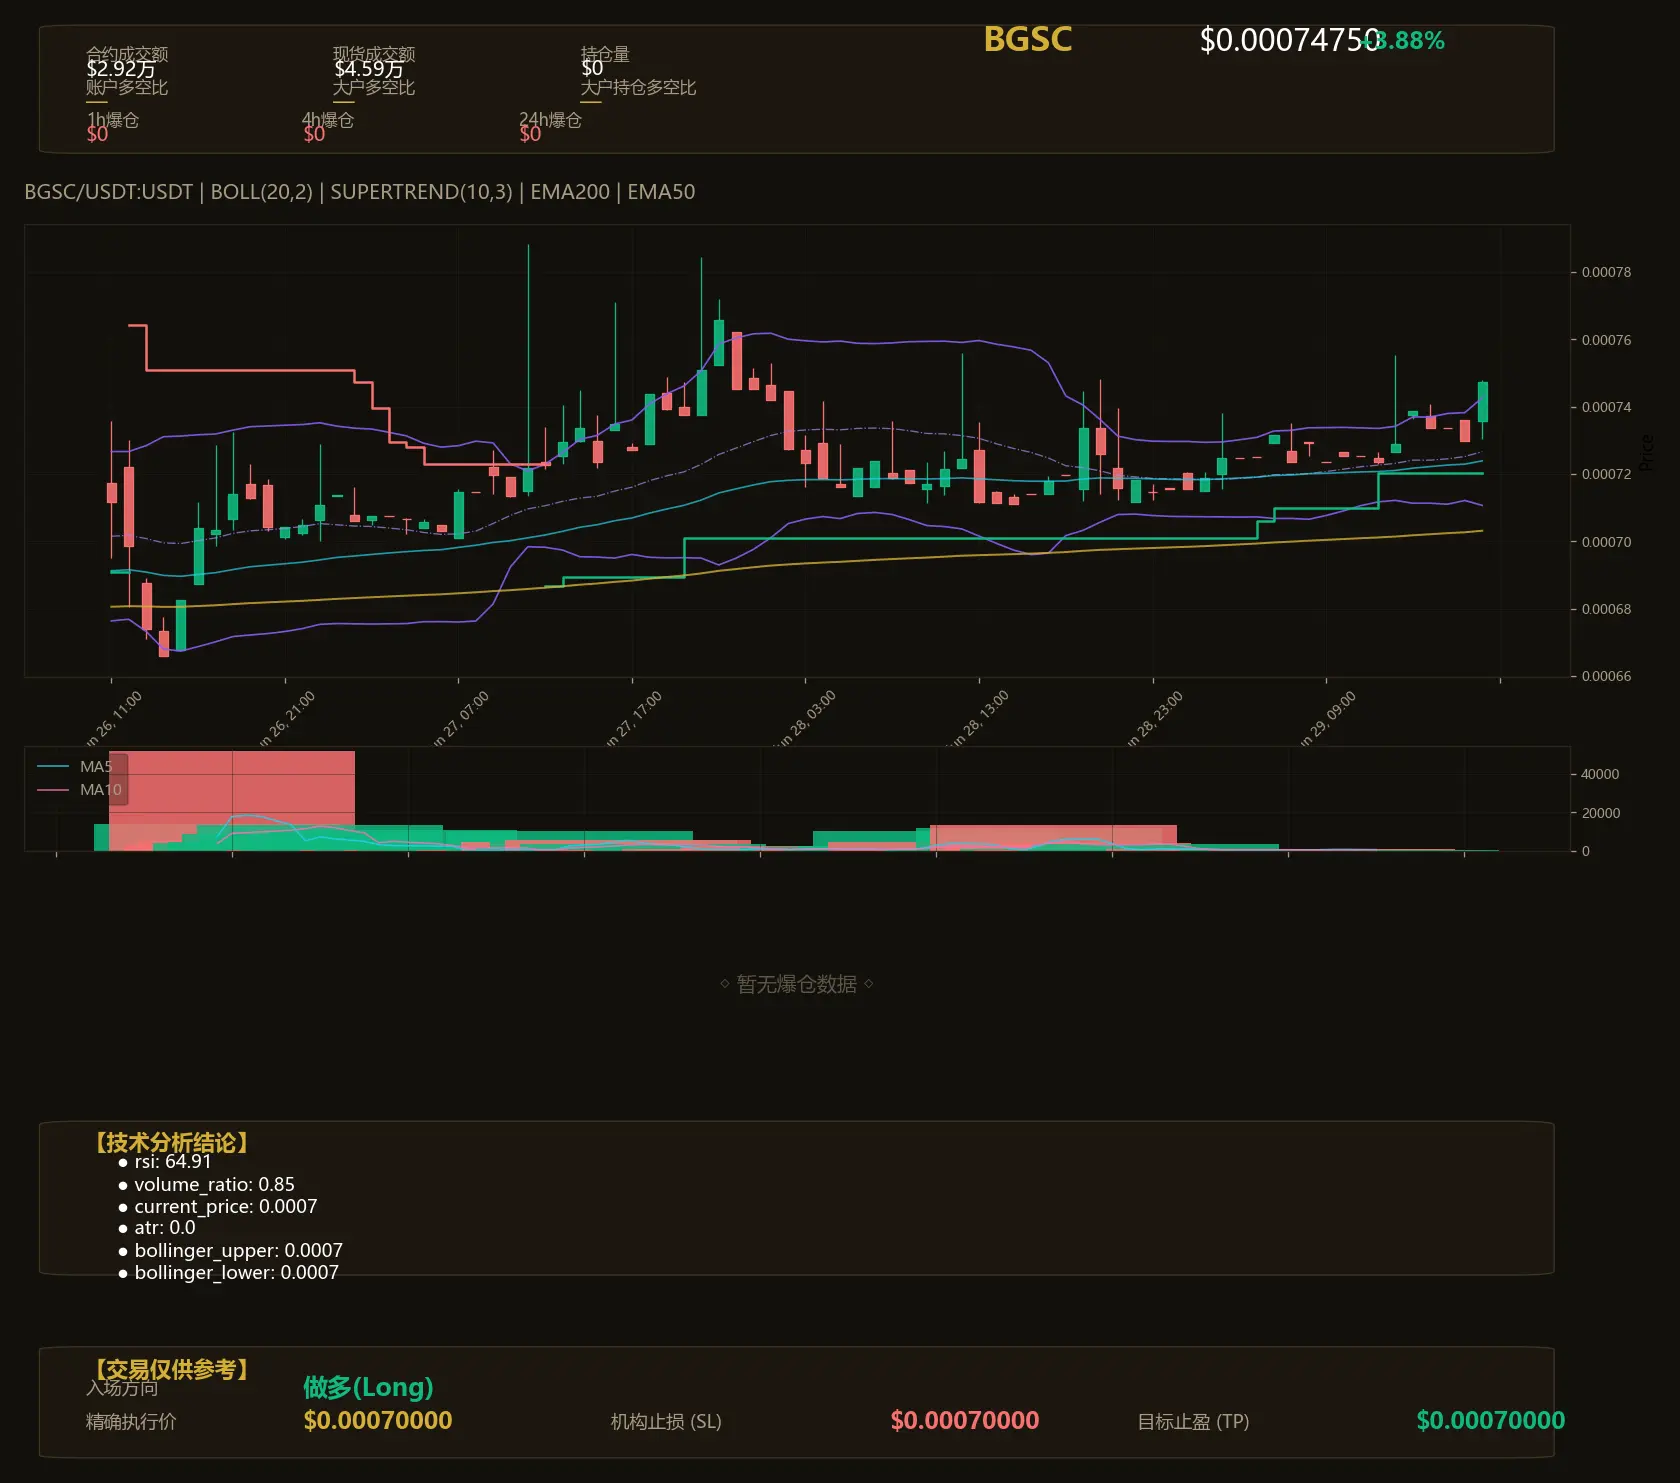Select the 1h爆仓 label

[x=113, y=119]
